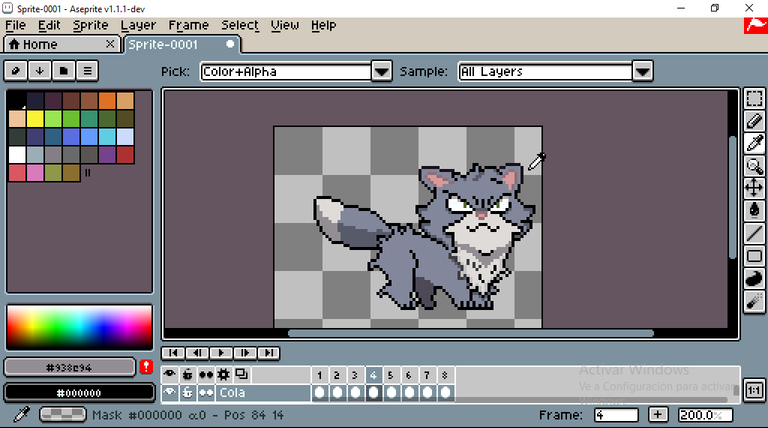Open the Edit menu
Screen dimensions: 768x428
click(49, 25)
